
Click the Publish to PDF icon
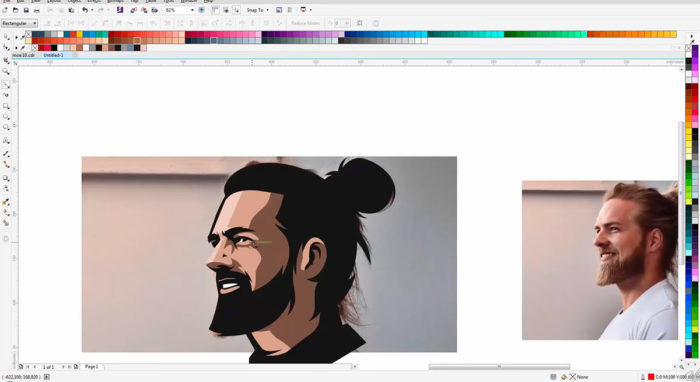point(154,10)
